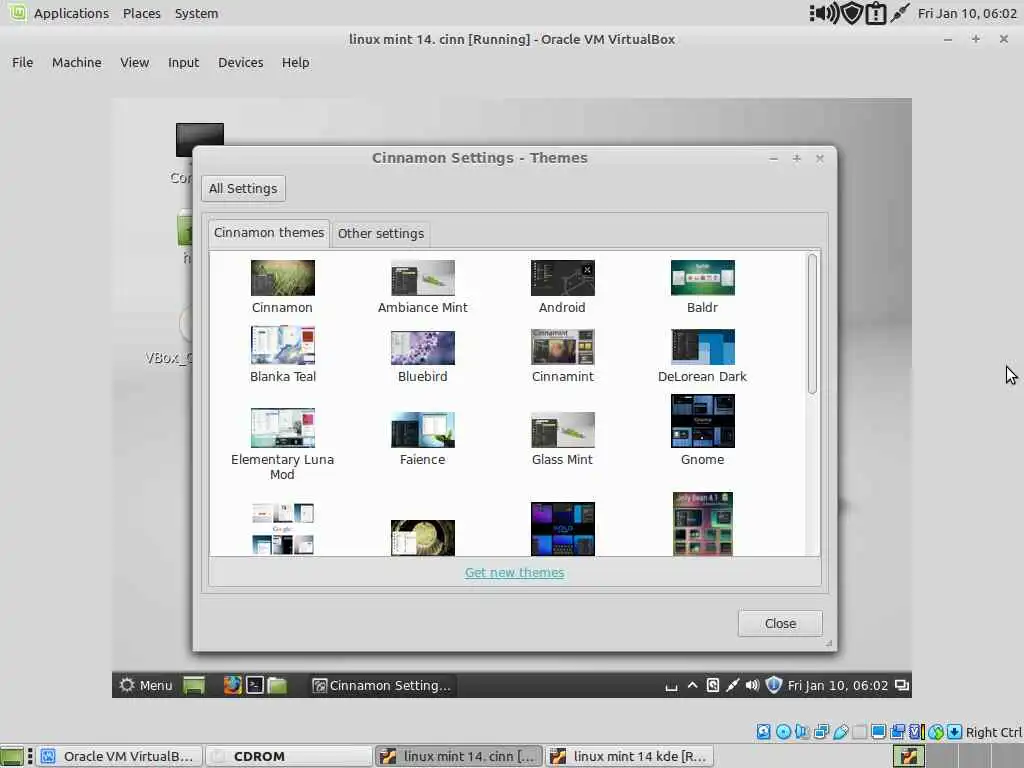Click the VirtualBox audio indicator icon
The height and width of the screenshot is (768, 1024).
pyautogui.click(x=802, y=732)
